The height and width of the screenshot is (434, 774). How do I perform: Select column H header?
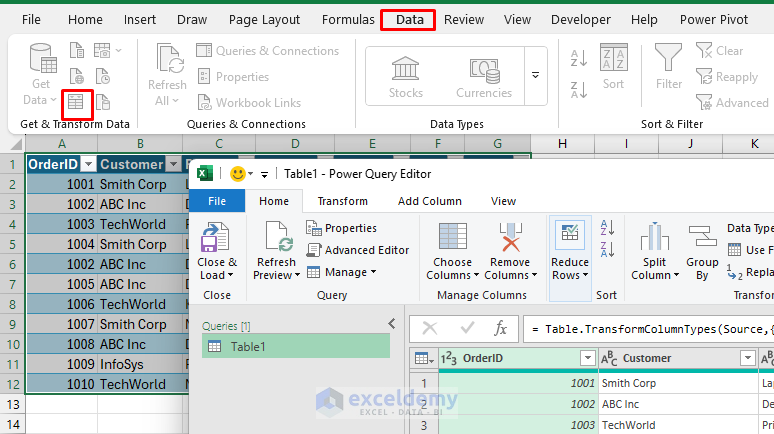(x=562, y=144)
